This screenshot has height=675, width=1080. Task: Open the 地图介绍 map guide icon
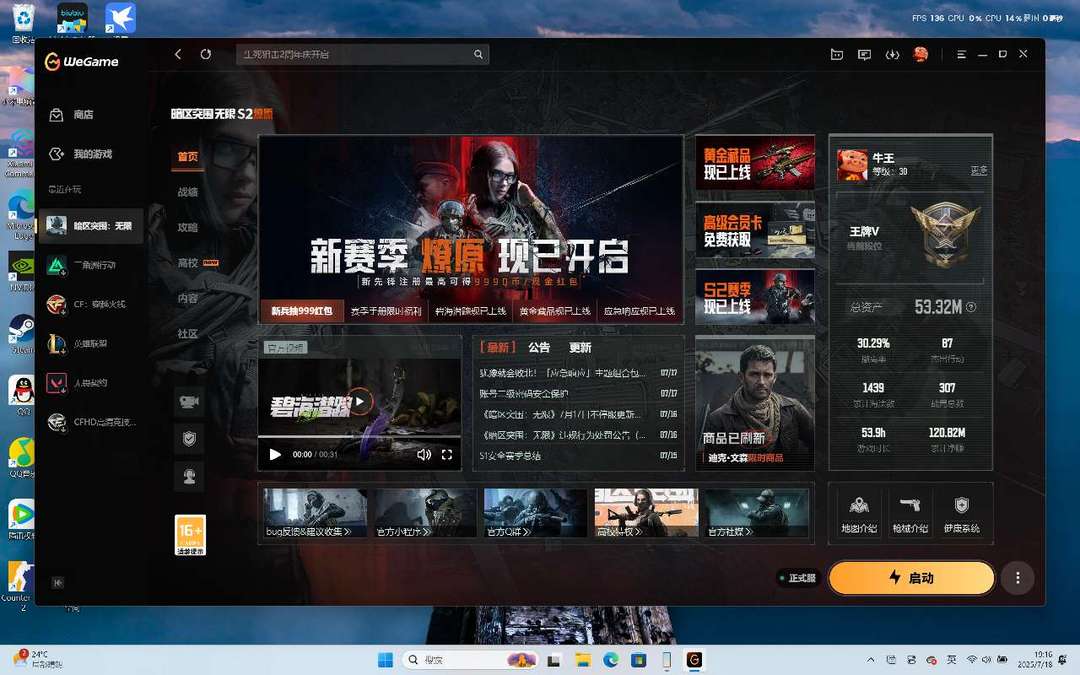click(859, 515)
